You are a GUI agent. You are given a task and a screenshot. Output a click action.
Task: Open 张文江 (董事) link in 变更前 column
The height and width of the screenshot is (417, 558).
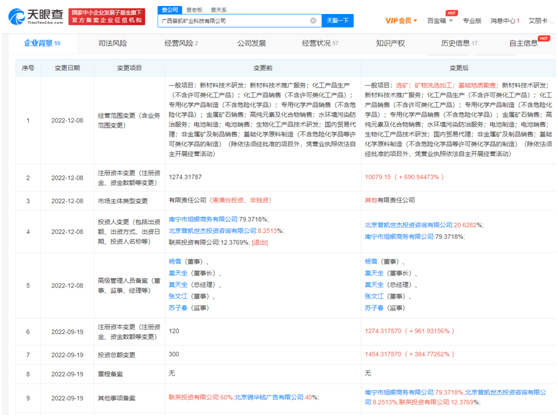click(x=178, y=296)
